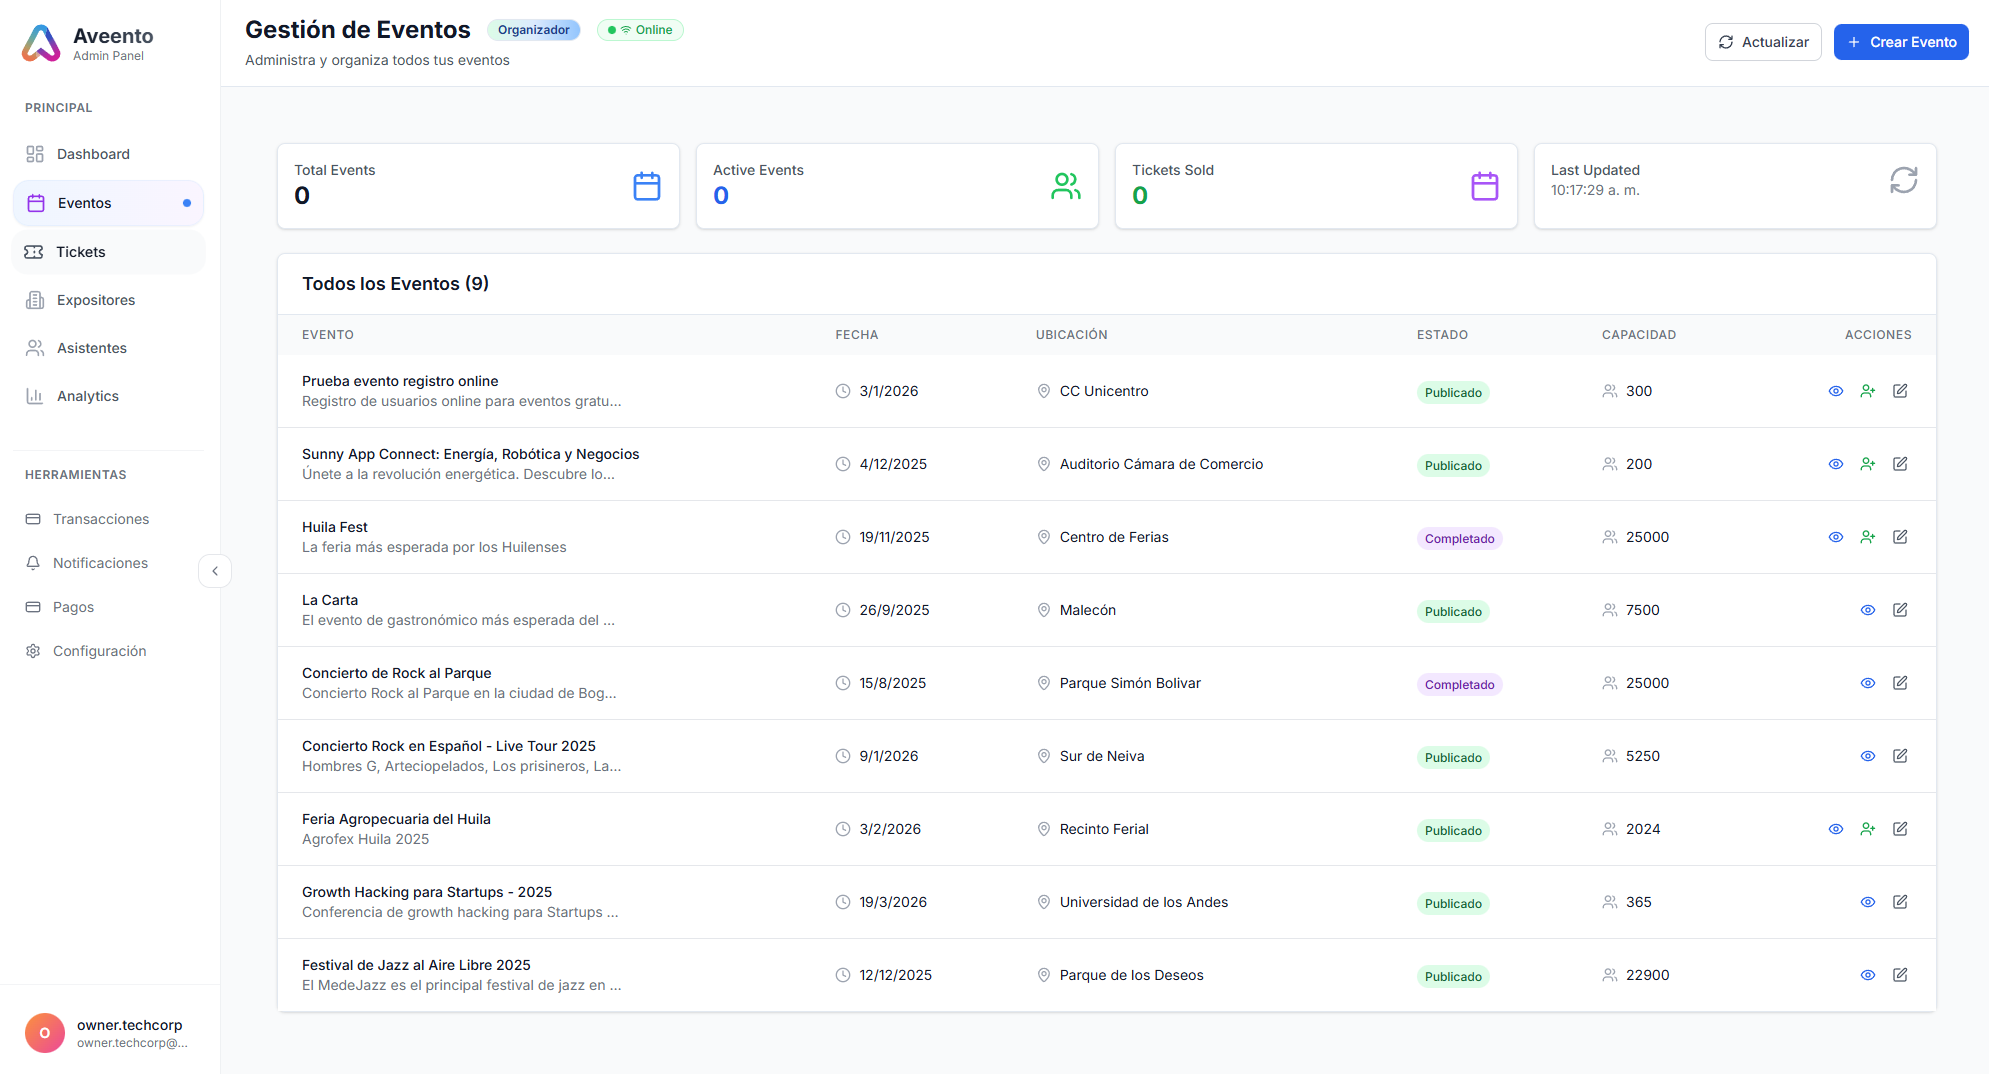Click the Crear Evento button
Screen dimensions: 1989x1074
coord(1900,42)
